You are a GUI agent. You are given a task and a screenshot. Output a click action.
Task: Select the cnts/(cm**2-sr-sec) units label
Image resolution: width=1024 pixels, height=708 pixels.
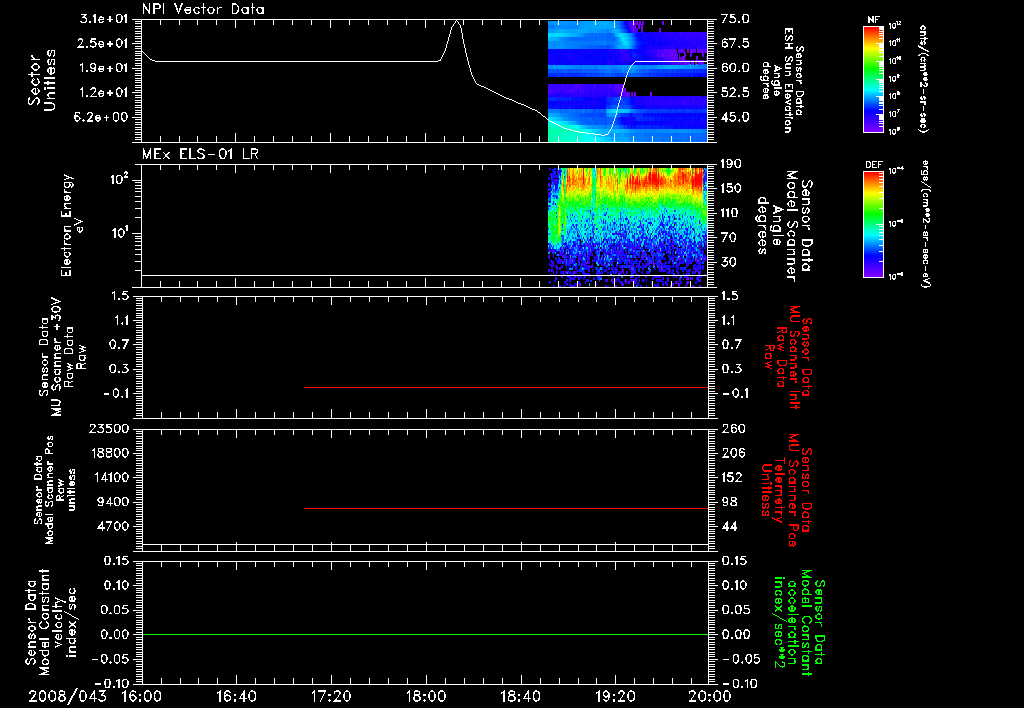(923, 78)
